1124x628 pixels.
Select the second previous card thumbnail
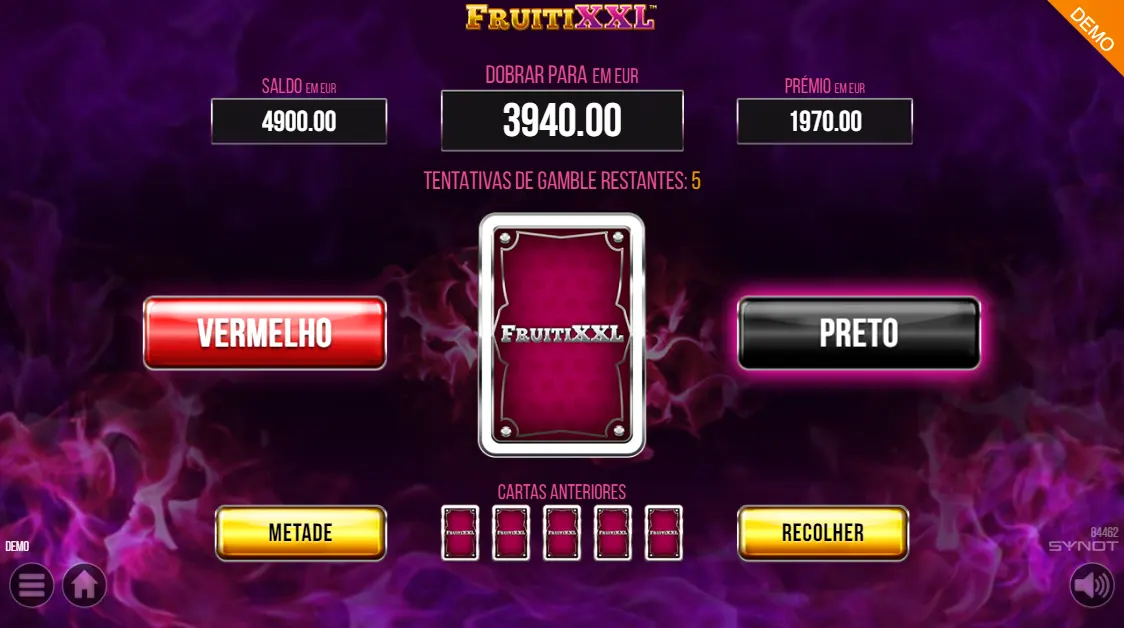[x=511, y=533]
